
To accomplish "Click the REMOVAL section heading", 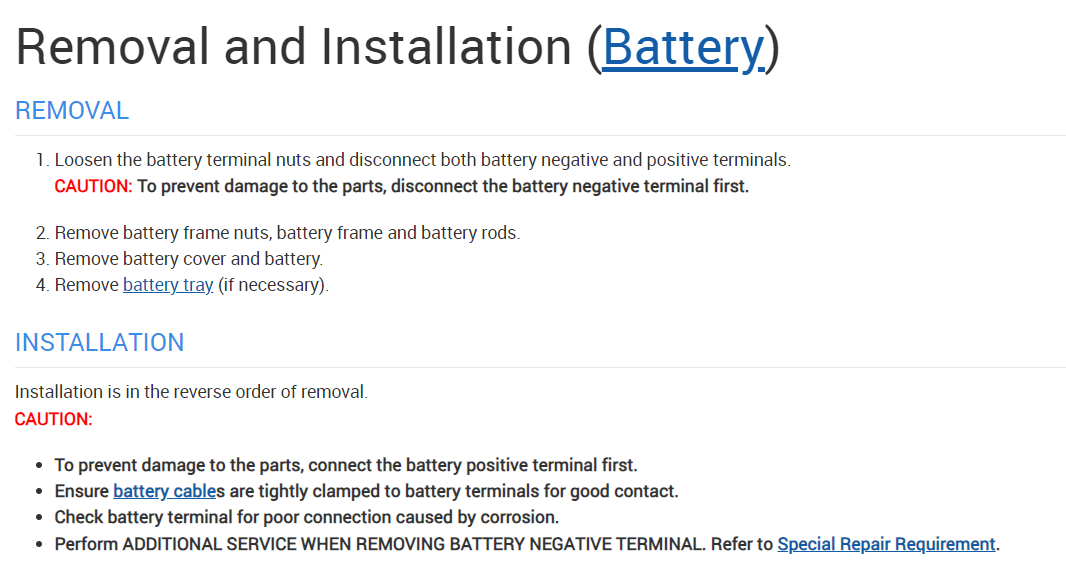I will point(72,111).
